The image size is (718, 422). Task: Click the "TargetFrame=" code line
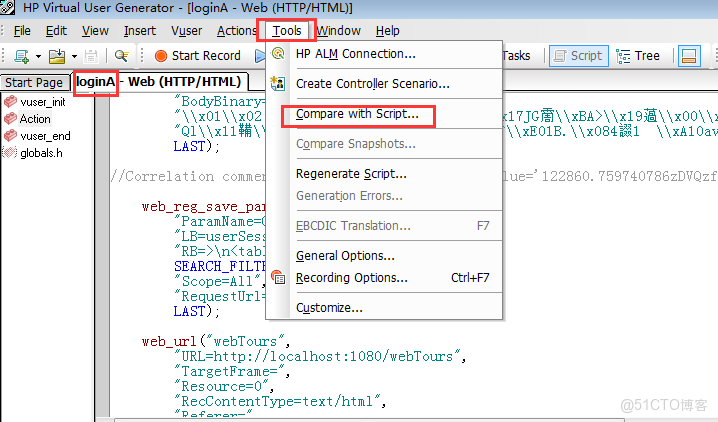coord(232,371)
